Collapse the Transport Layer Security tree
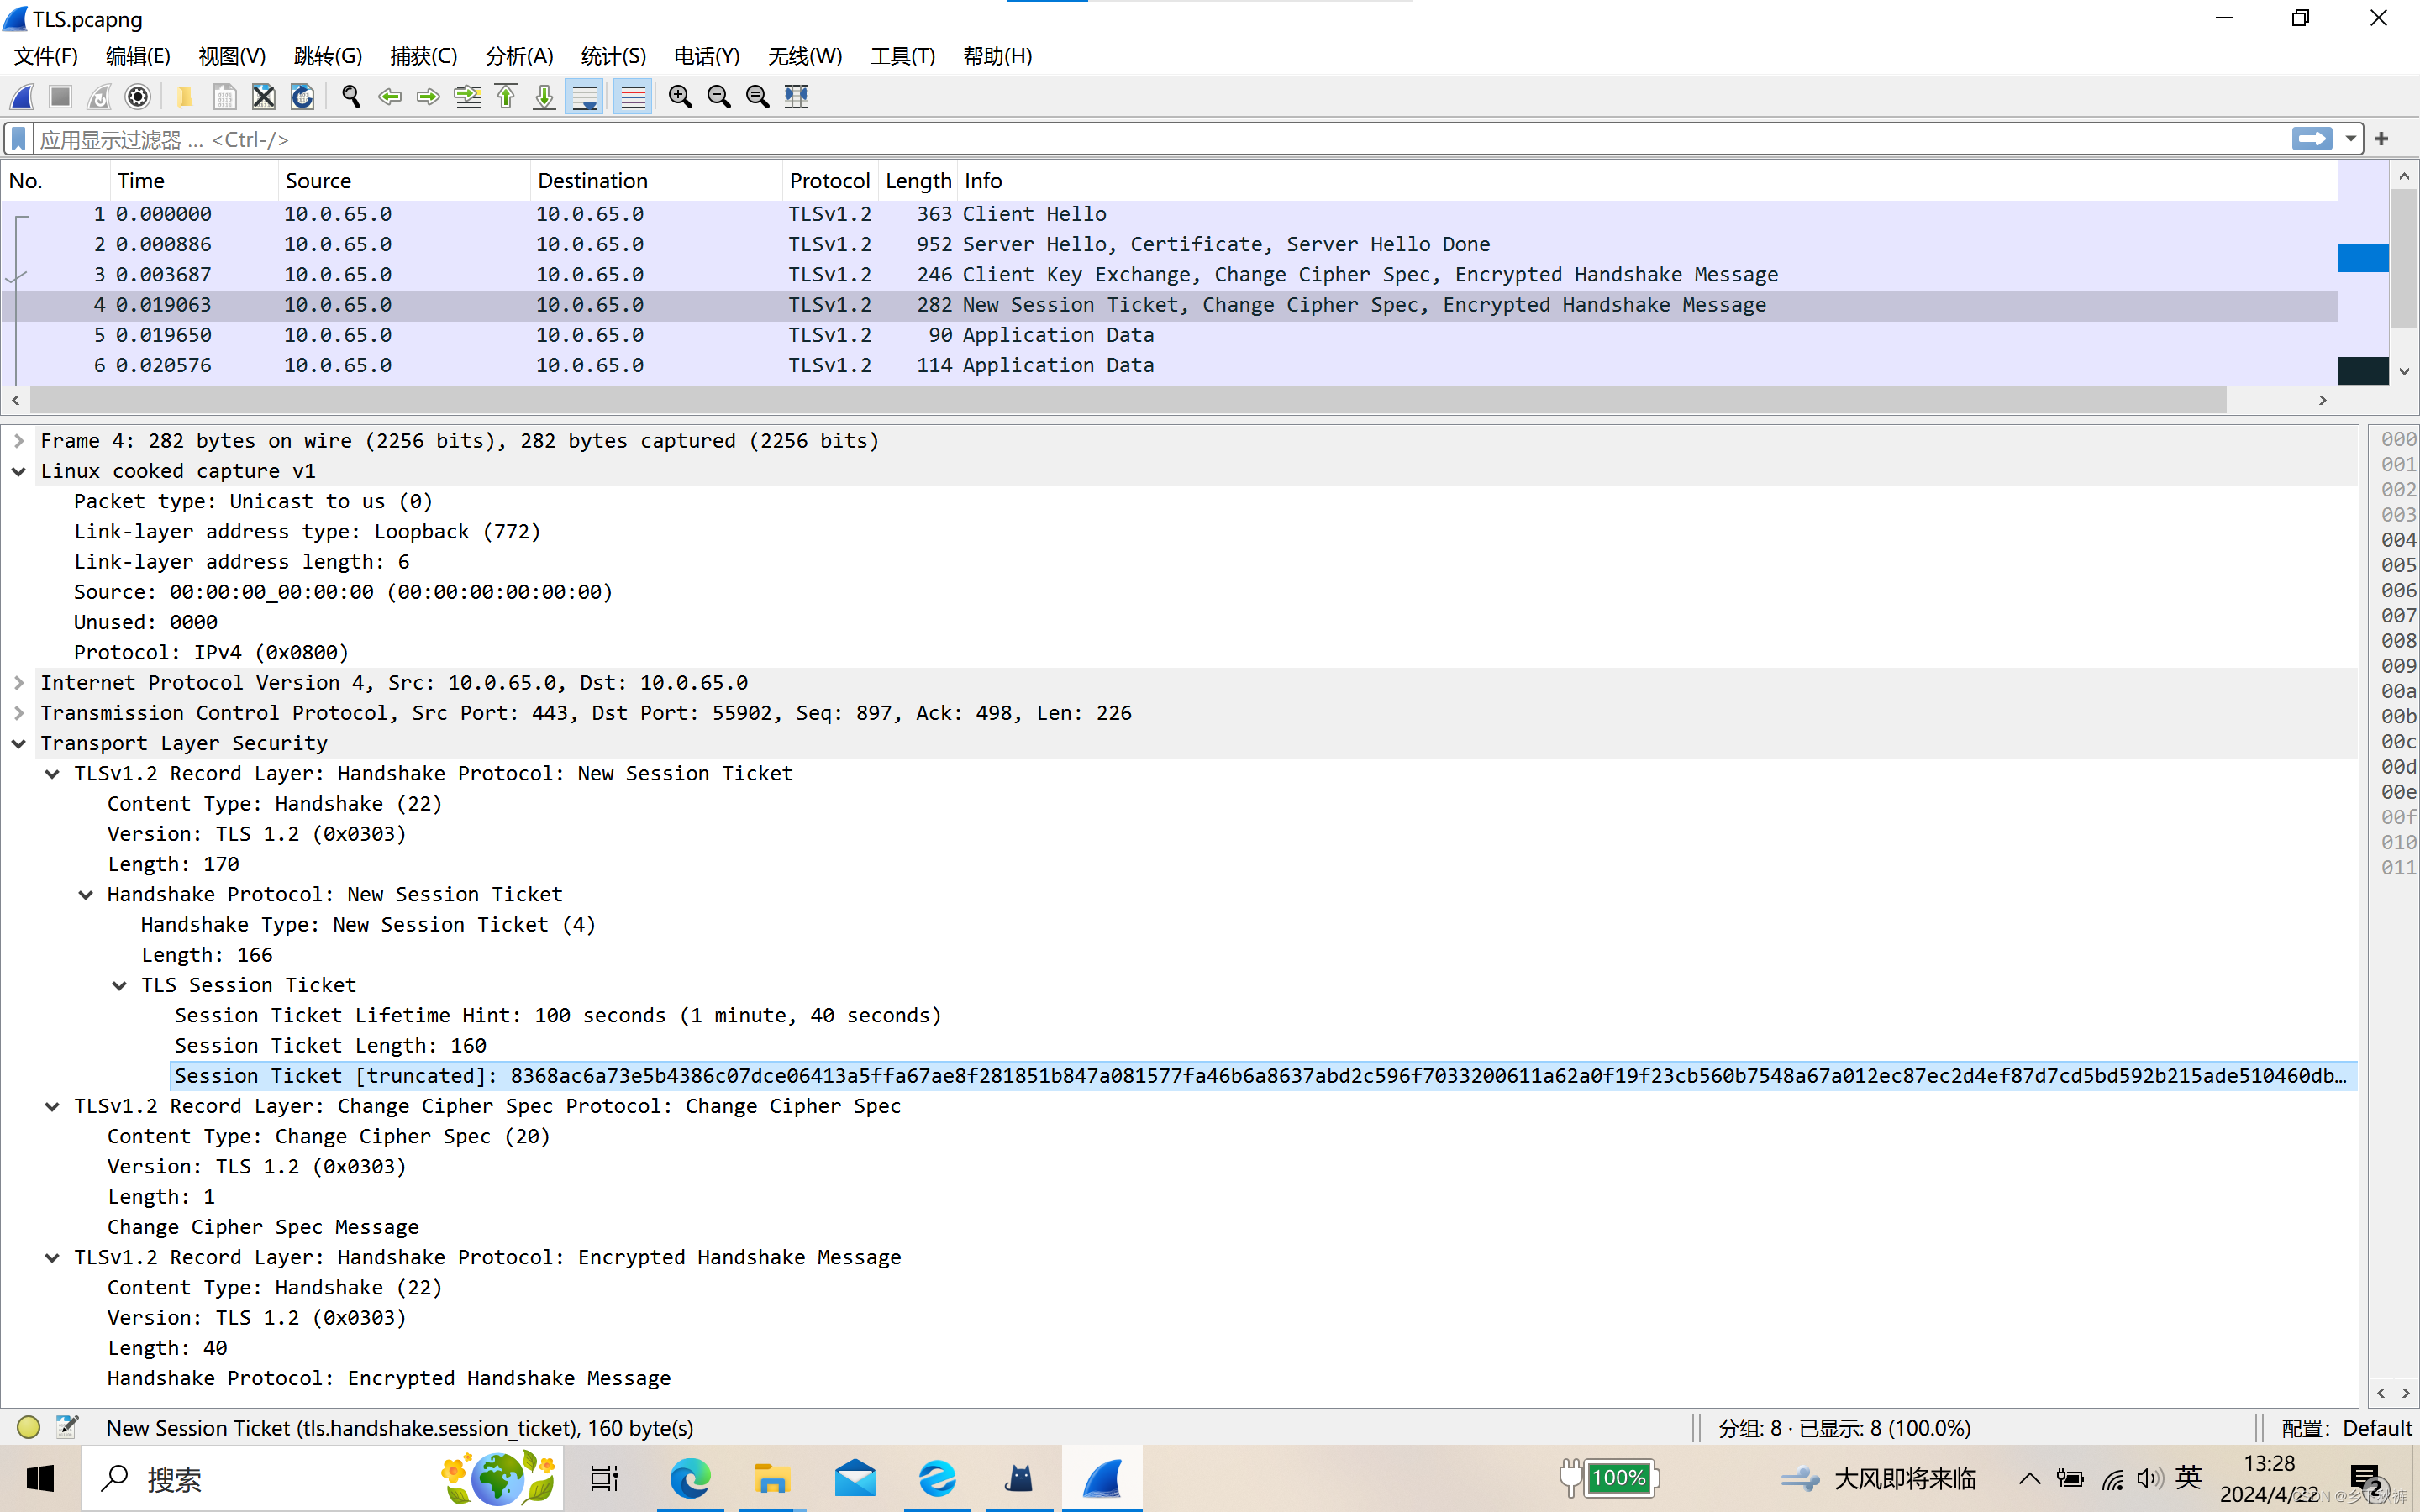This screenshot has height=1512, width=2420. coord(18,742)
